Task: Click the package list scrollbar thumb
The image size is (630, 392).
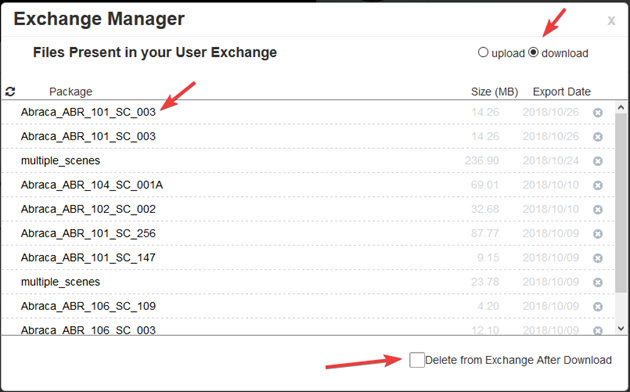Action: pos(621,203)
